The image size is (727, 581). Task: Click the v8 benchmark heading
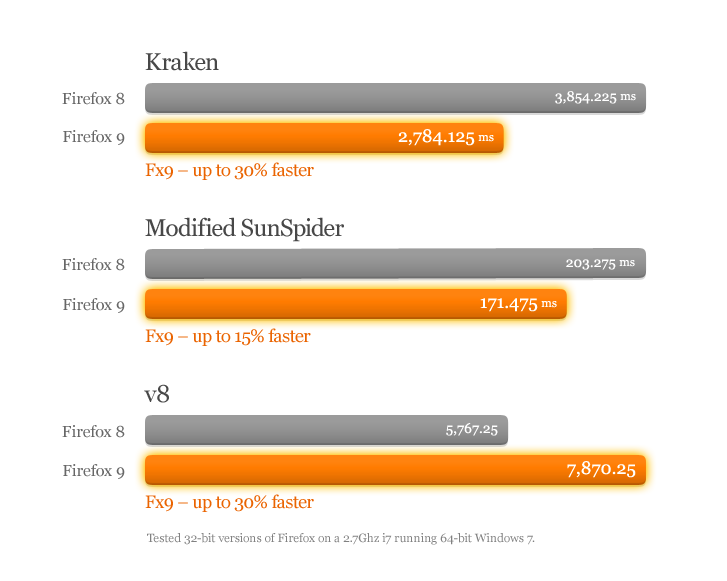(x=157, y=394)
